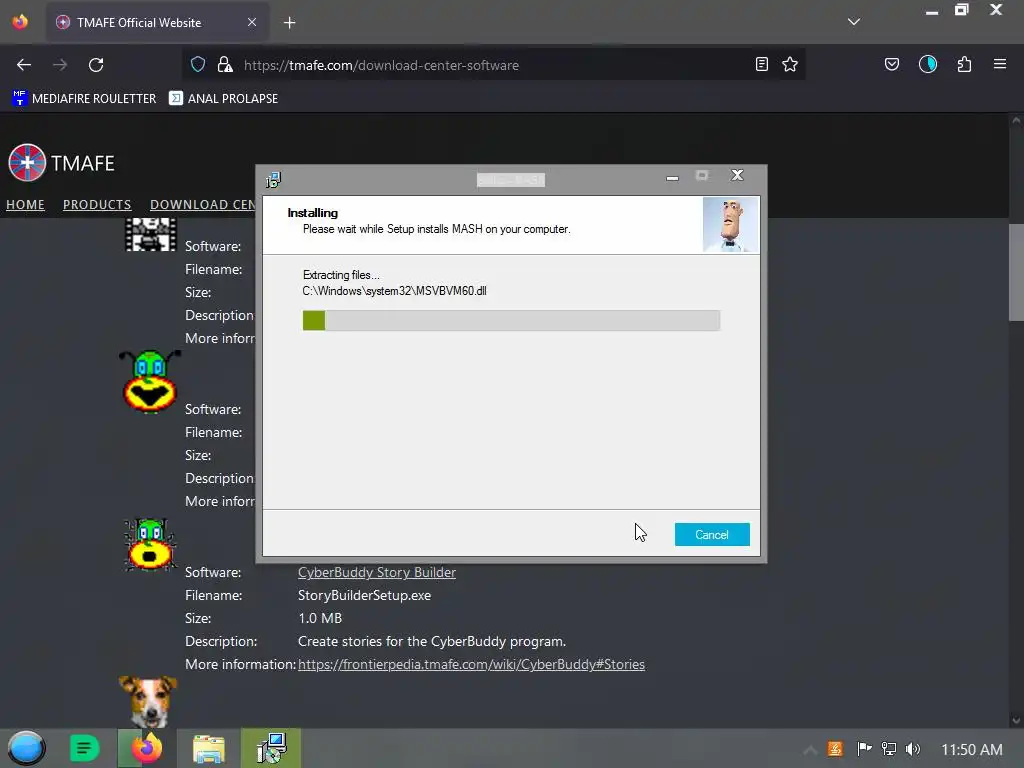This screenshot has width=1024, height=768.
Task: Open a new browser tab
Action: click(289, 23)
